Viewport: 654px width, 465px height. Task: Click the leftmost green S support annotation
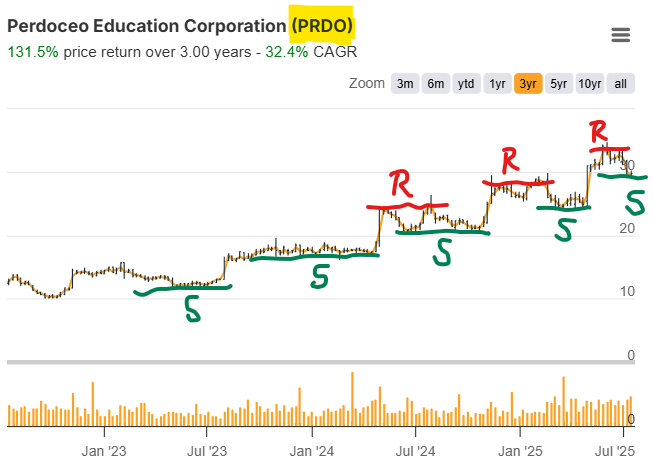[191, 311]
